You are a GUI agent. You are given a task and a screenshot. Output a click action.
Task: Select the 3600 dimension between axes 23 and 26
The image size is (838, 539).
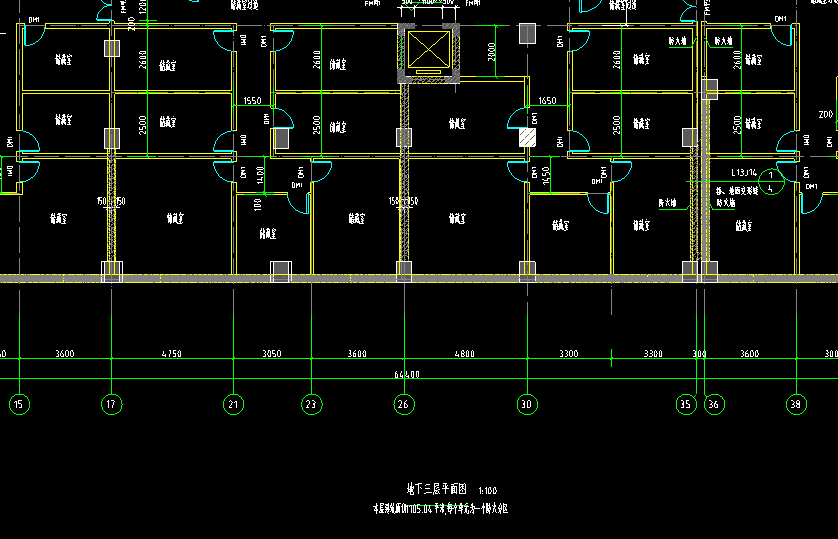pyautogui.click(x=357, y=354)
